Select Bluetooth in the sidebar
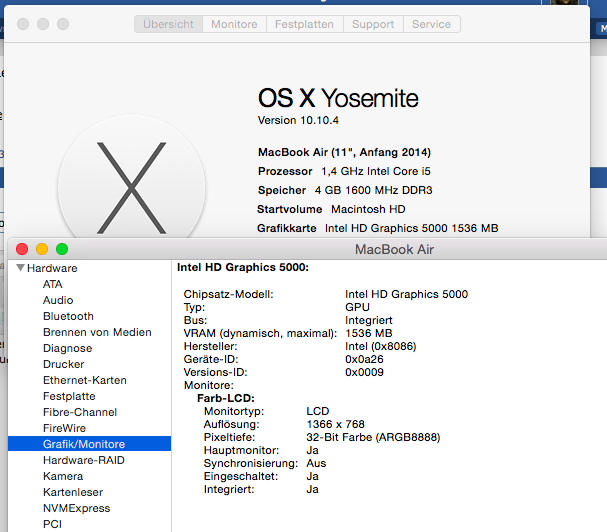This screenshot has height=532, width=607. [68, 316]
